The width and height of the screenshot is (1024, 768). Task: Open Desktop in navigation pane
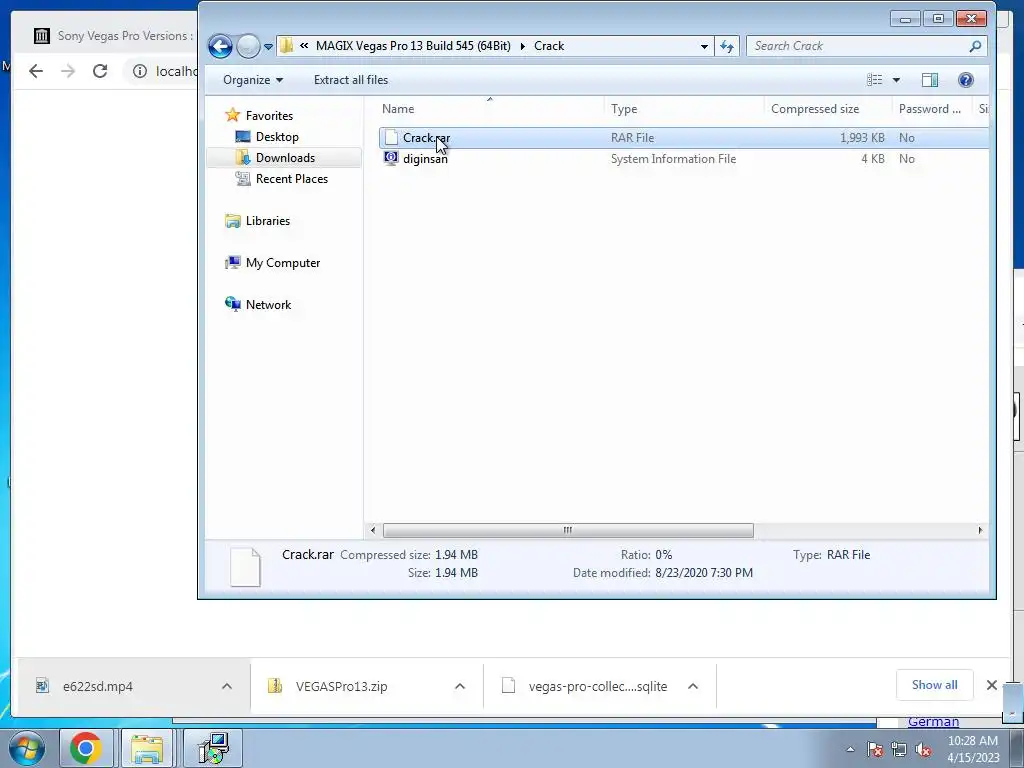click(x=277, y=136)
